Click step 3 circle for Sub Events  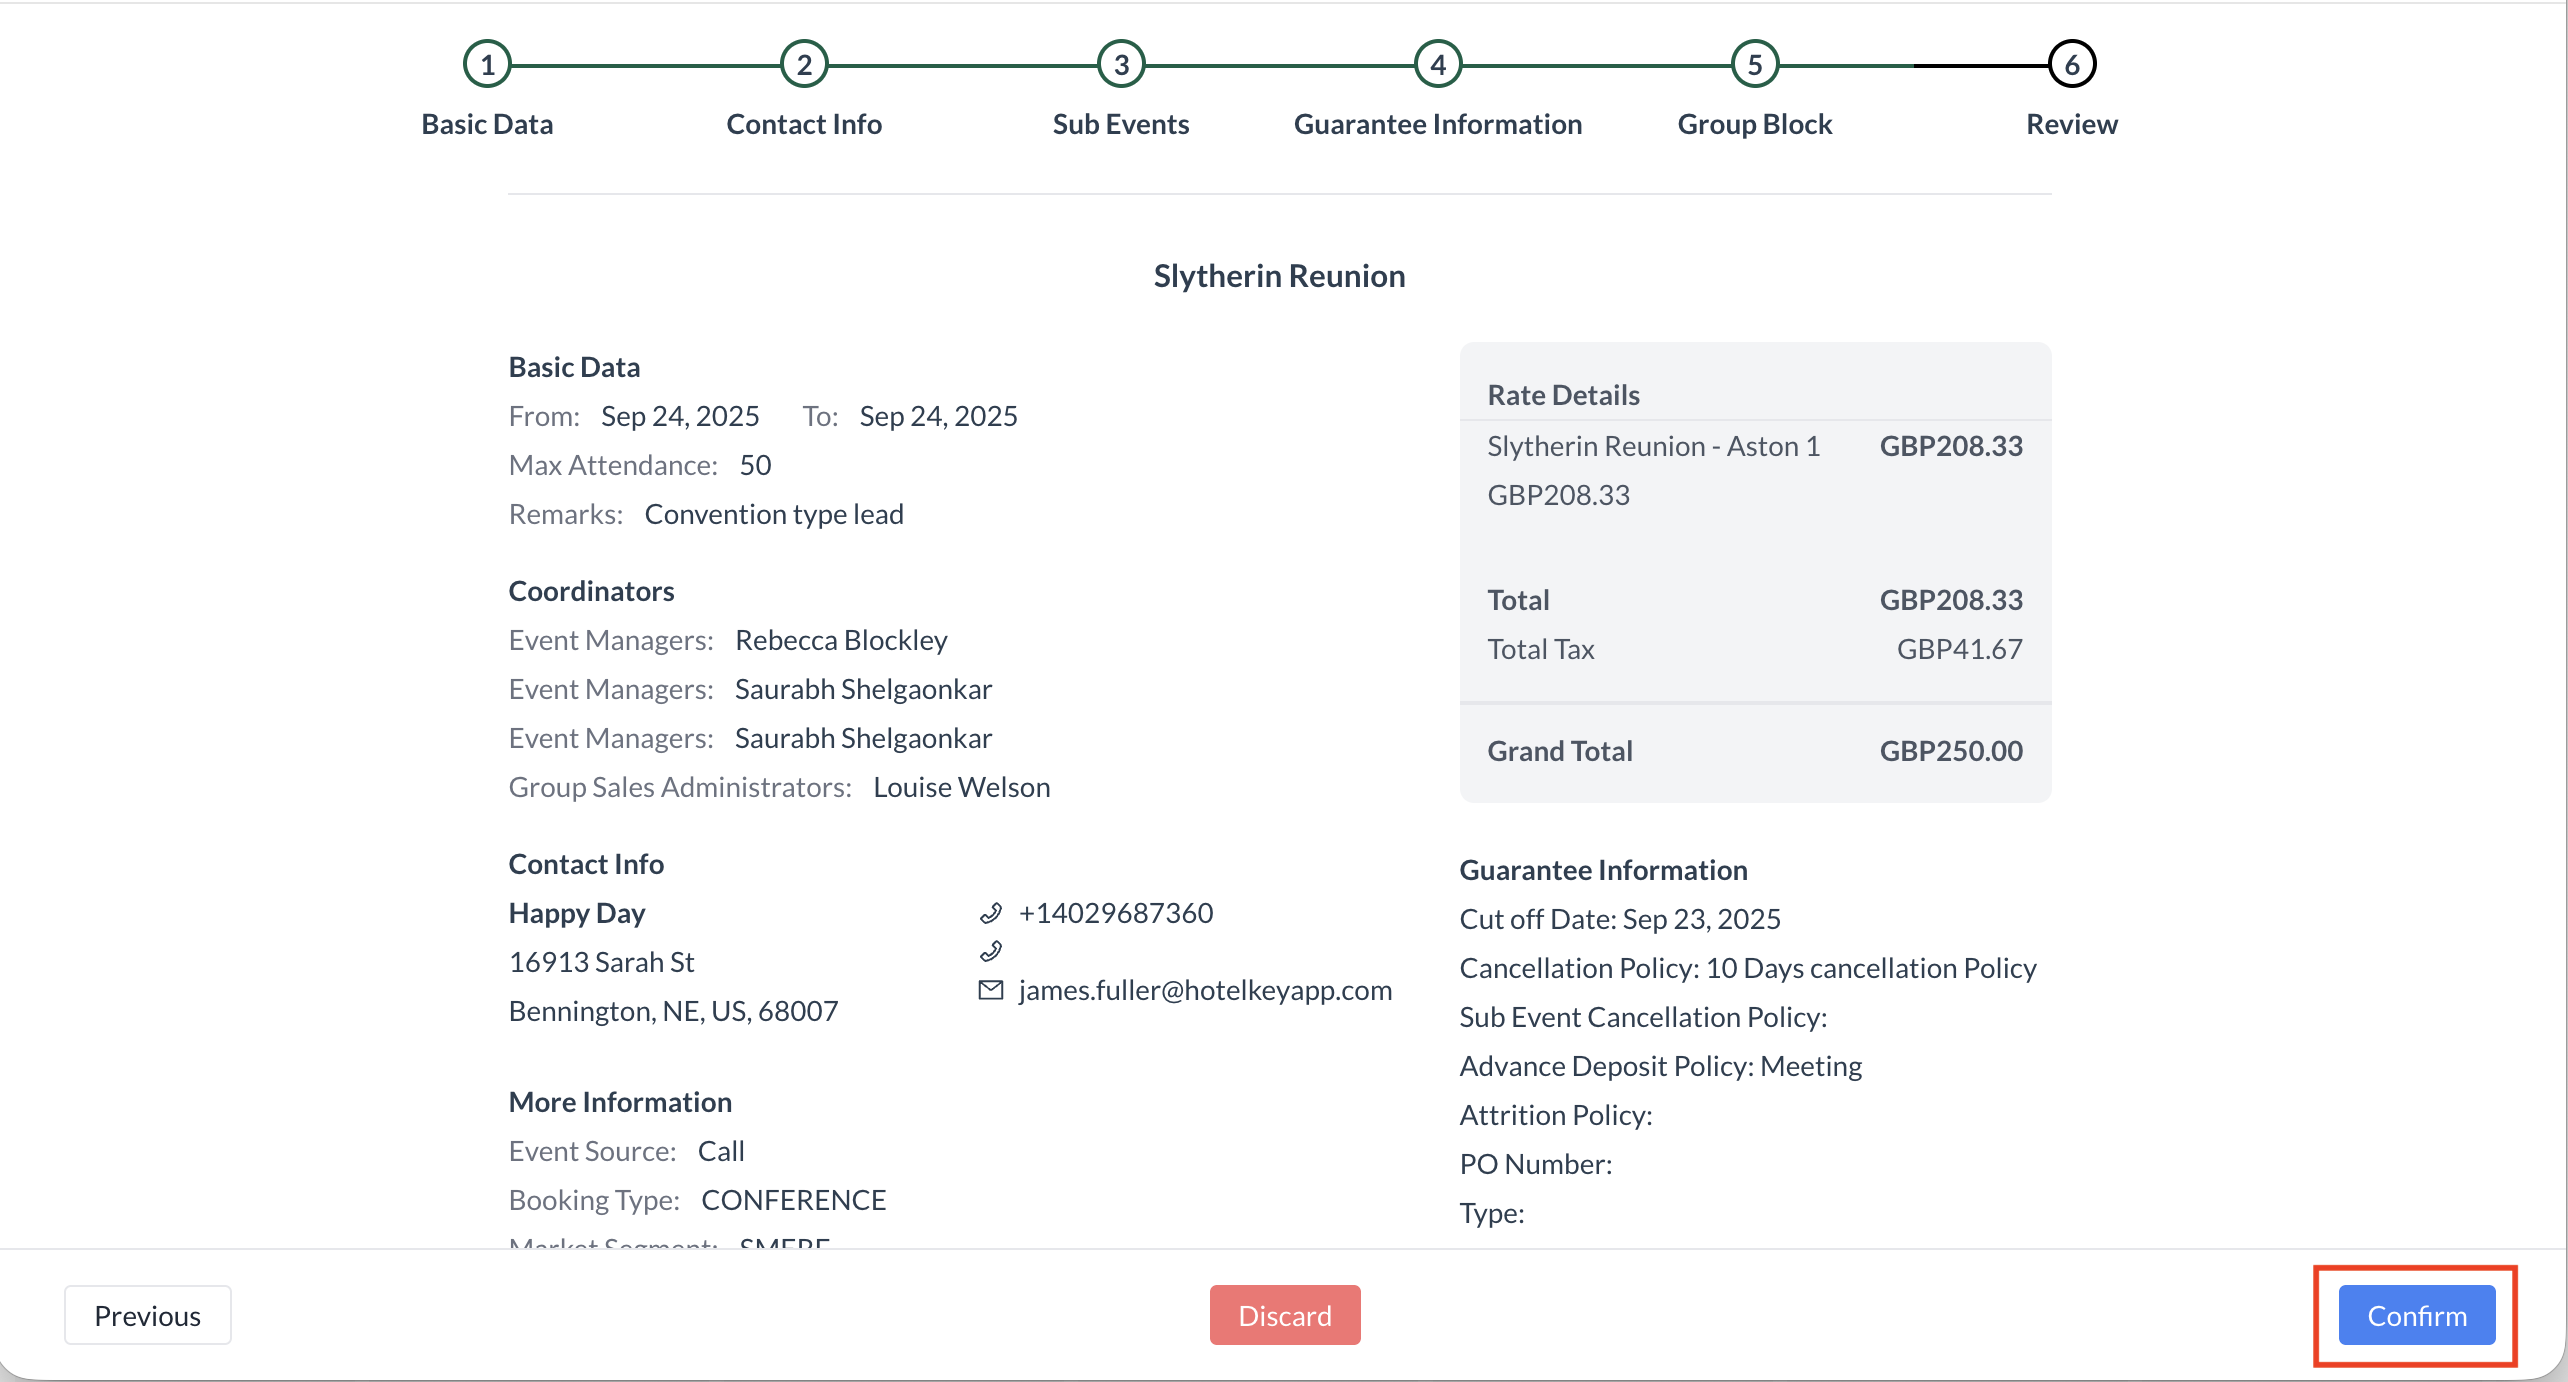[1121, 65]
